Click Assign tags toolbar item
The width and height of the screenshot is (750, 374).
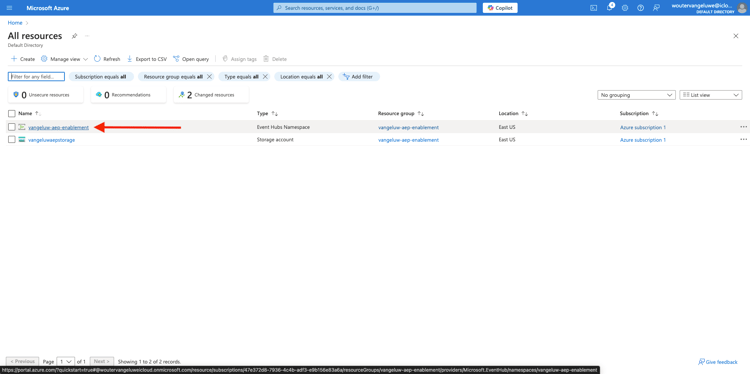click(x=239, y=59)
